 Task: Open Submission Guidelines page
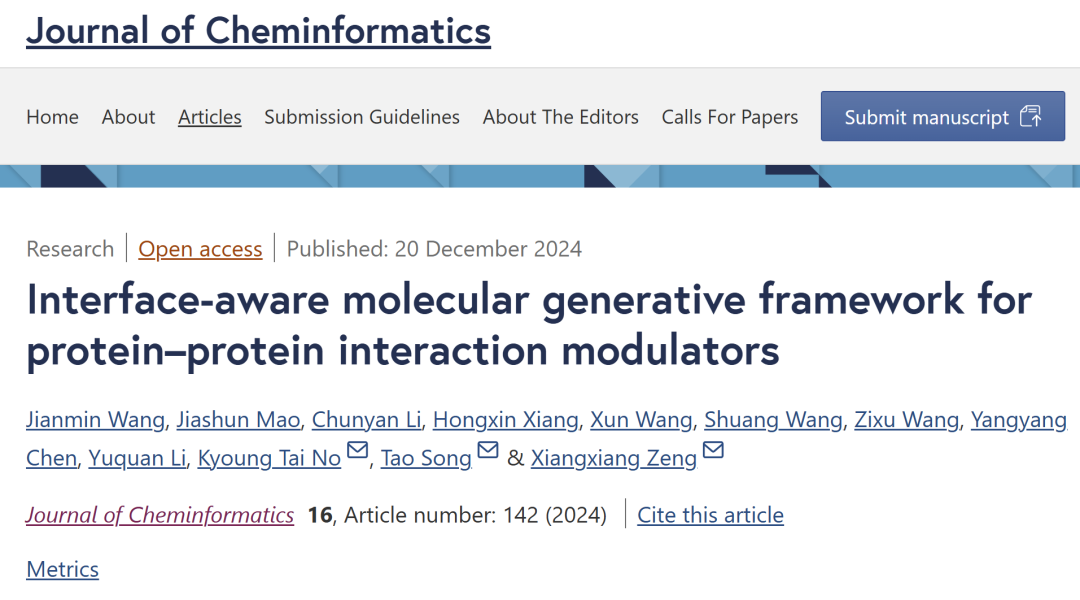362,117
